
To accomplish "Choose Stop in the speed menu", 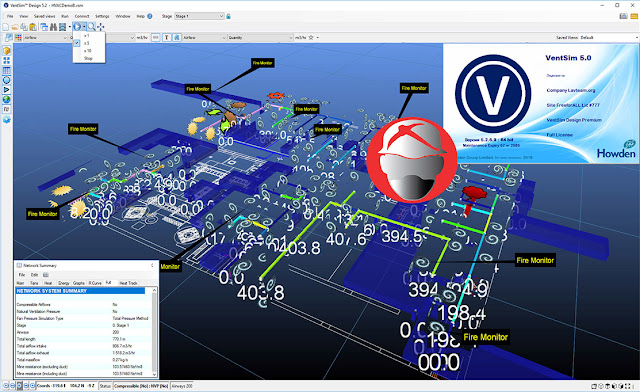I will (x=89, y=58).
